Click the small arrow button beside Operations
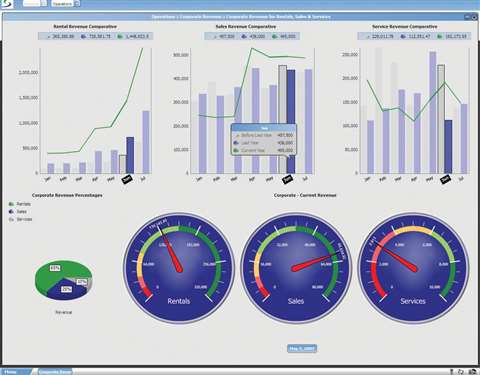Viewport: 480px width, 375px height. coord(77,4)
